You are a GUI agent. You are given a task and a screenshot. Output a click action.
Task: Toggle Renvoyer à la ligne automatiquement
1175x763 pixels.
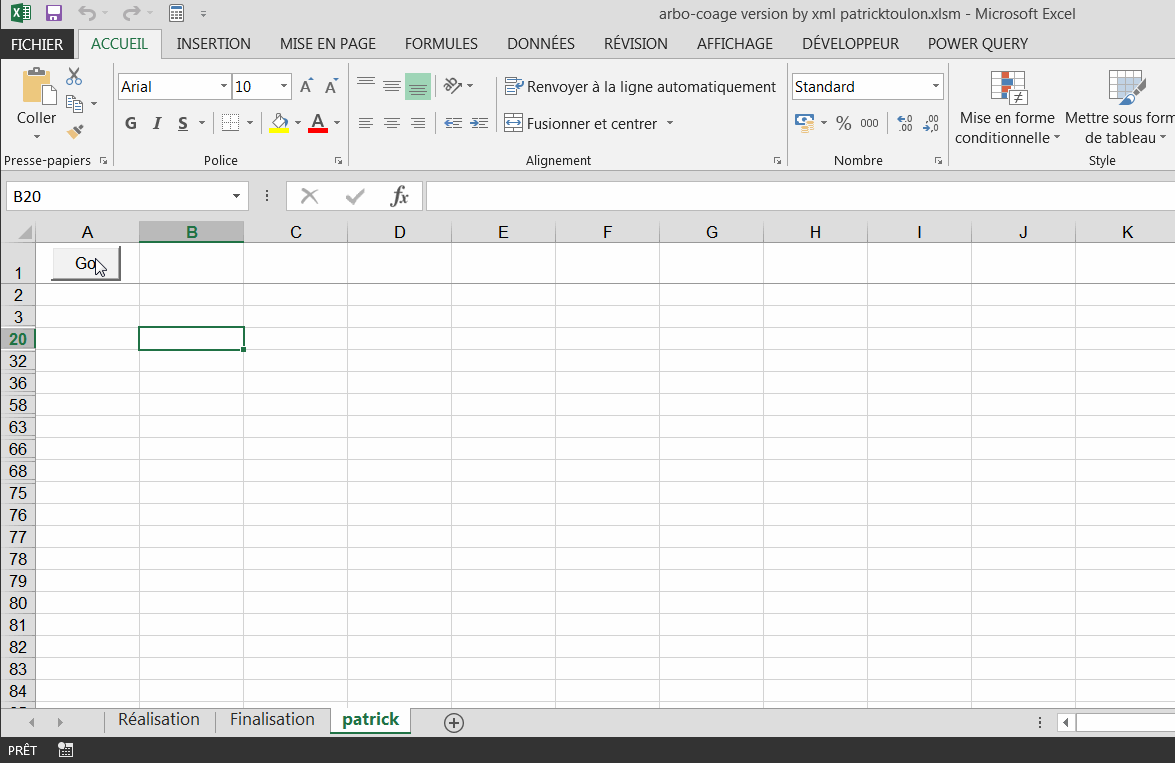click(x=640, y=86)
